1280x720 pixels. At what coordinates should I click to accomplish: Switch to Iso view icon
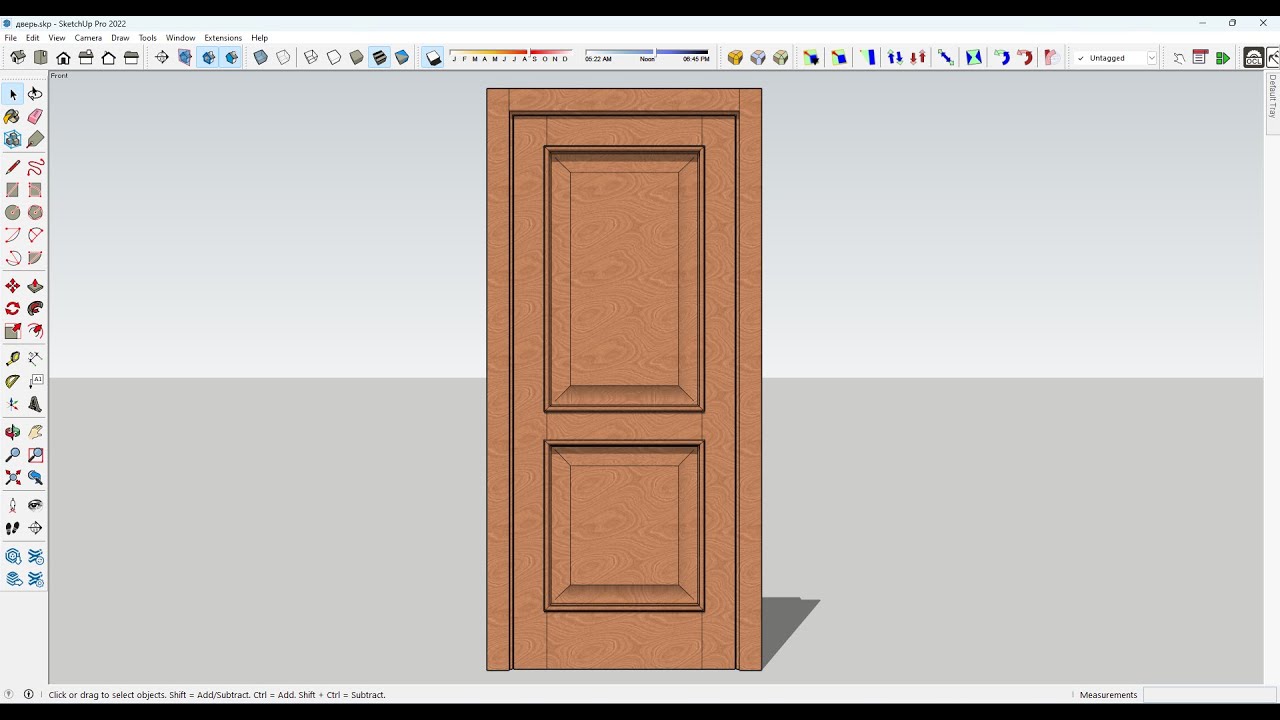18,58
